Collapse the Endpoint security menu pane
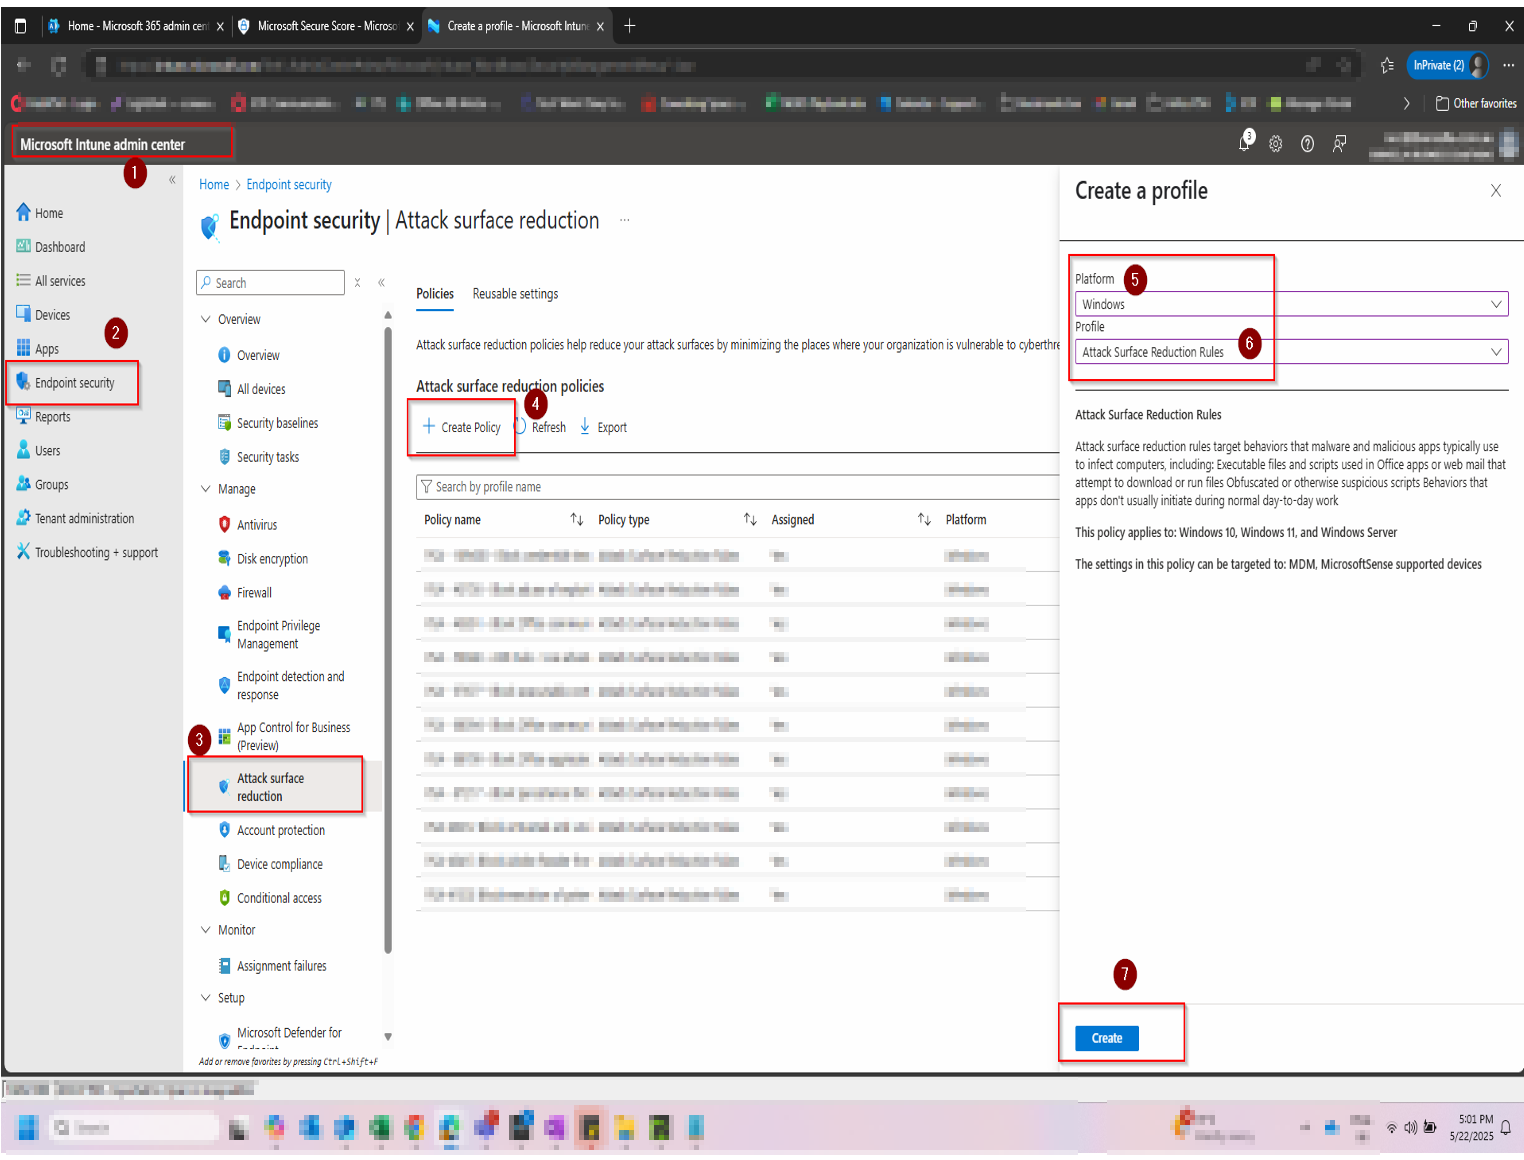The width and height of the screenshot is (1524, 1160). tap(381, 283)
